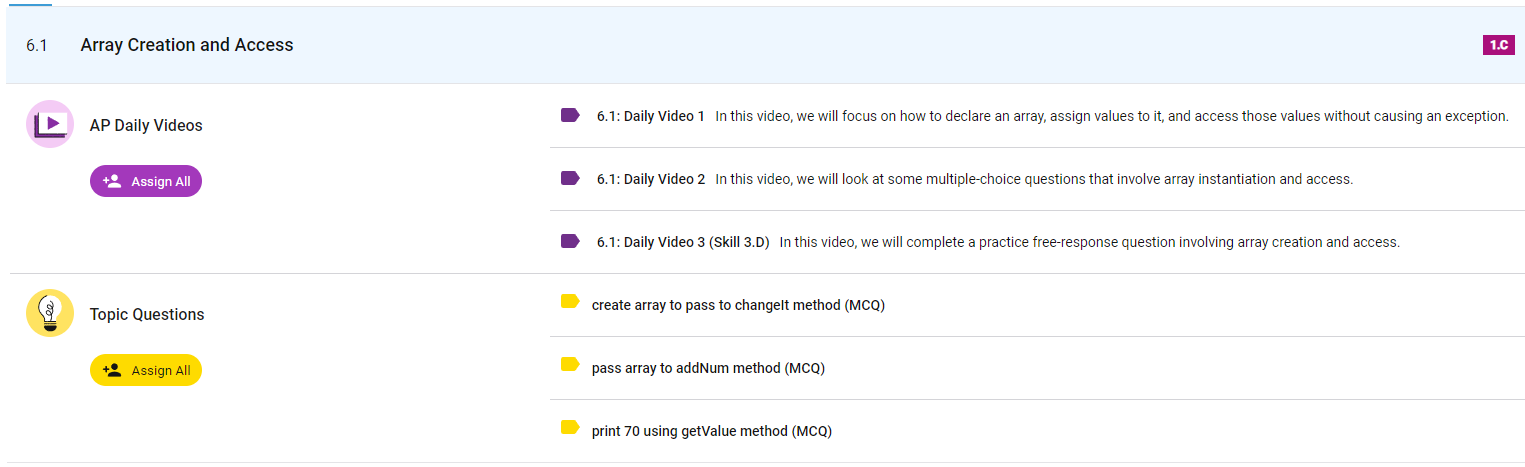Open 6.1: Daily Video 3 (Skill 3.D)
This screenshot has width=1525, height=467.
[x=683, y=242]
